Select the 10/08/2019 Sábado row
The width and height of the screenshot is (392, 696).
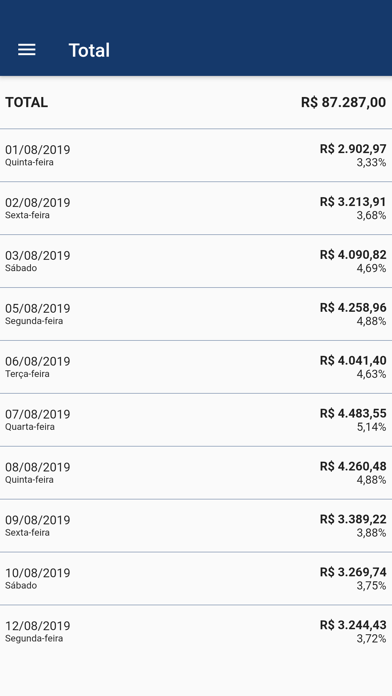coord(196,578)
